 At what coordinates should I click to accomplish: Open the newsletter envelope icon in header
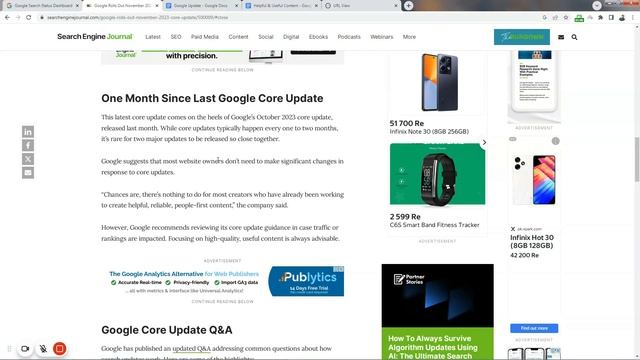[561, 37]
